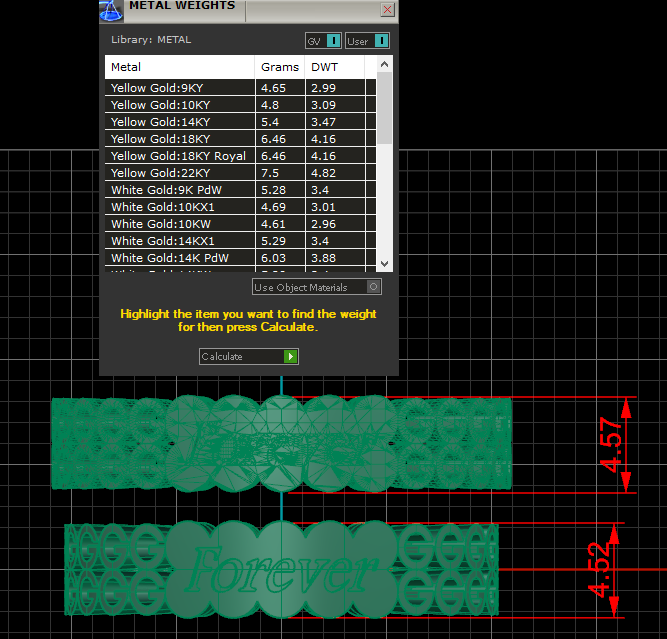Screen dimensions: 667x639
Task: Click the scroll down arrow in metal list
Action: (385, 263)
